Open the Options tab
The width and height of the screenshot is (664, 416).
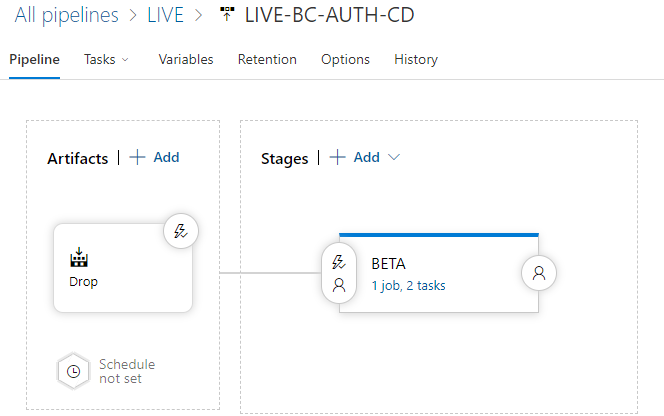click(x=346, y=59)
